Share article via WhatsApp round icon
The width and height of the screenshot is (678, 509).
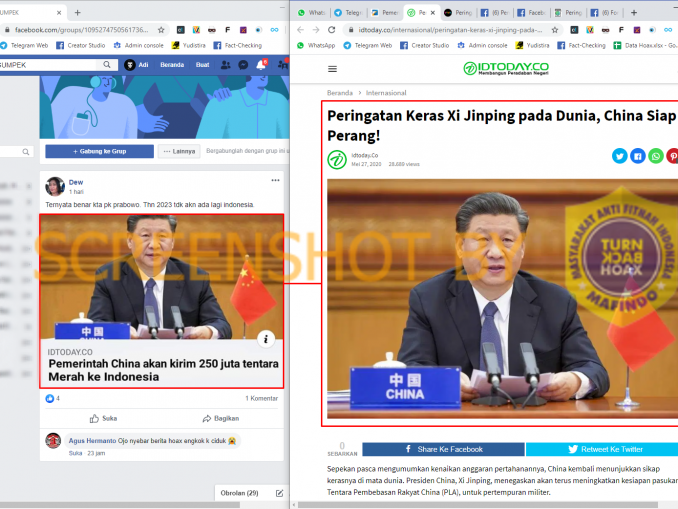[656, 156]
